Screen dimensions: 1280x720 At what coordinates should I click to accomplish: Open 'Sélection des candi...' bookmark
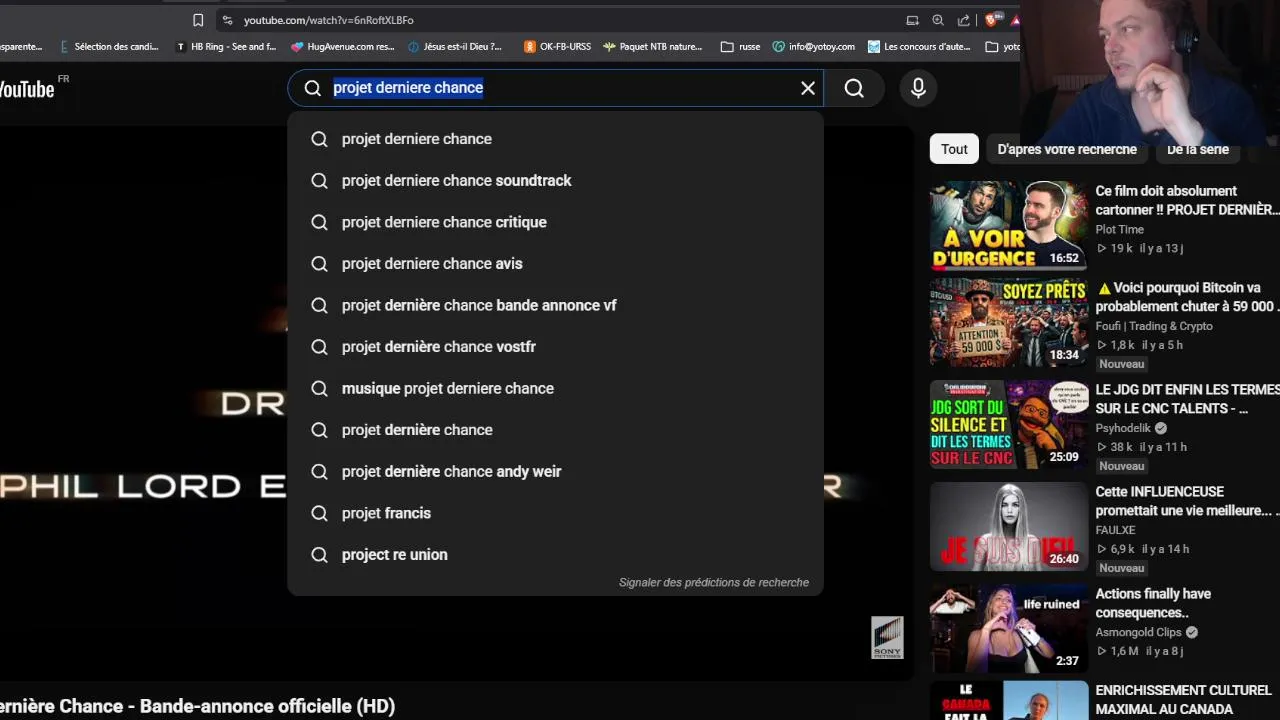point(110,46)
